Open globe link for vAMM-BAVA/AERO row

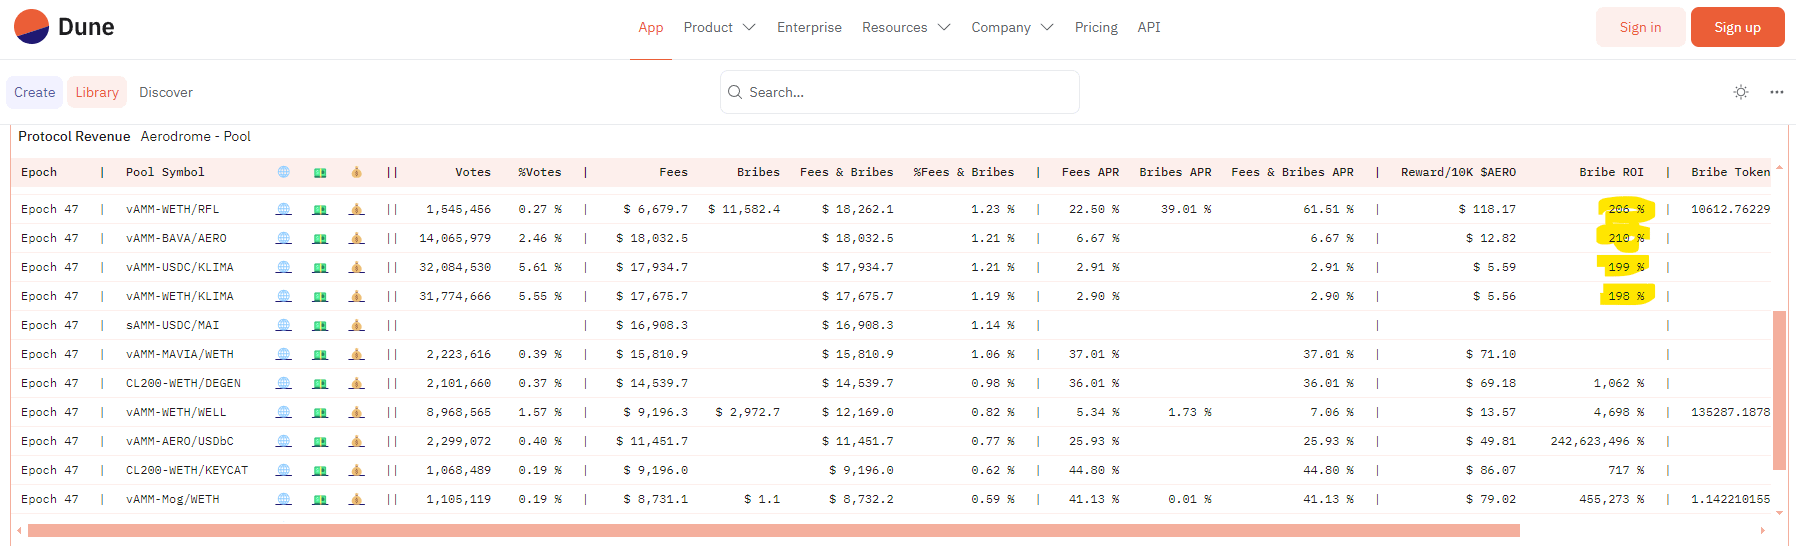point(284,238)
